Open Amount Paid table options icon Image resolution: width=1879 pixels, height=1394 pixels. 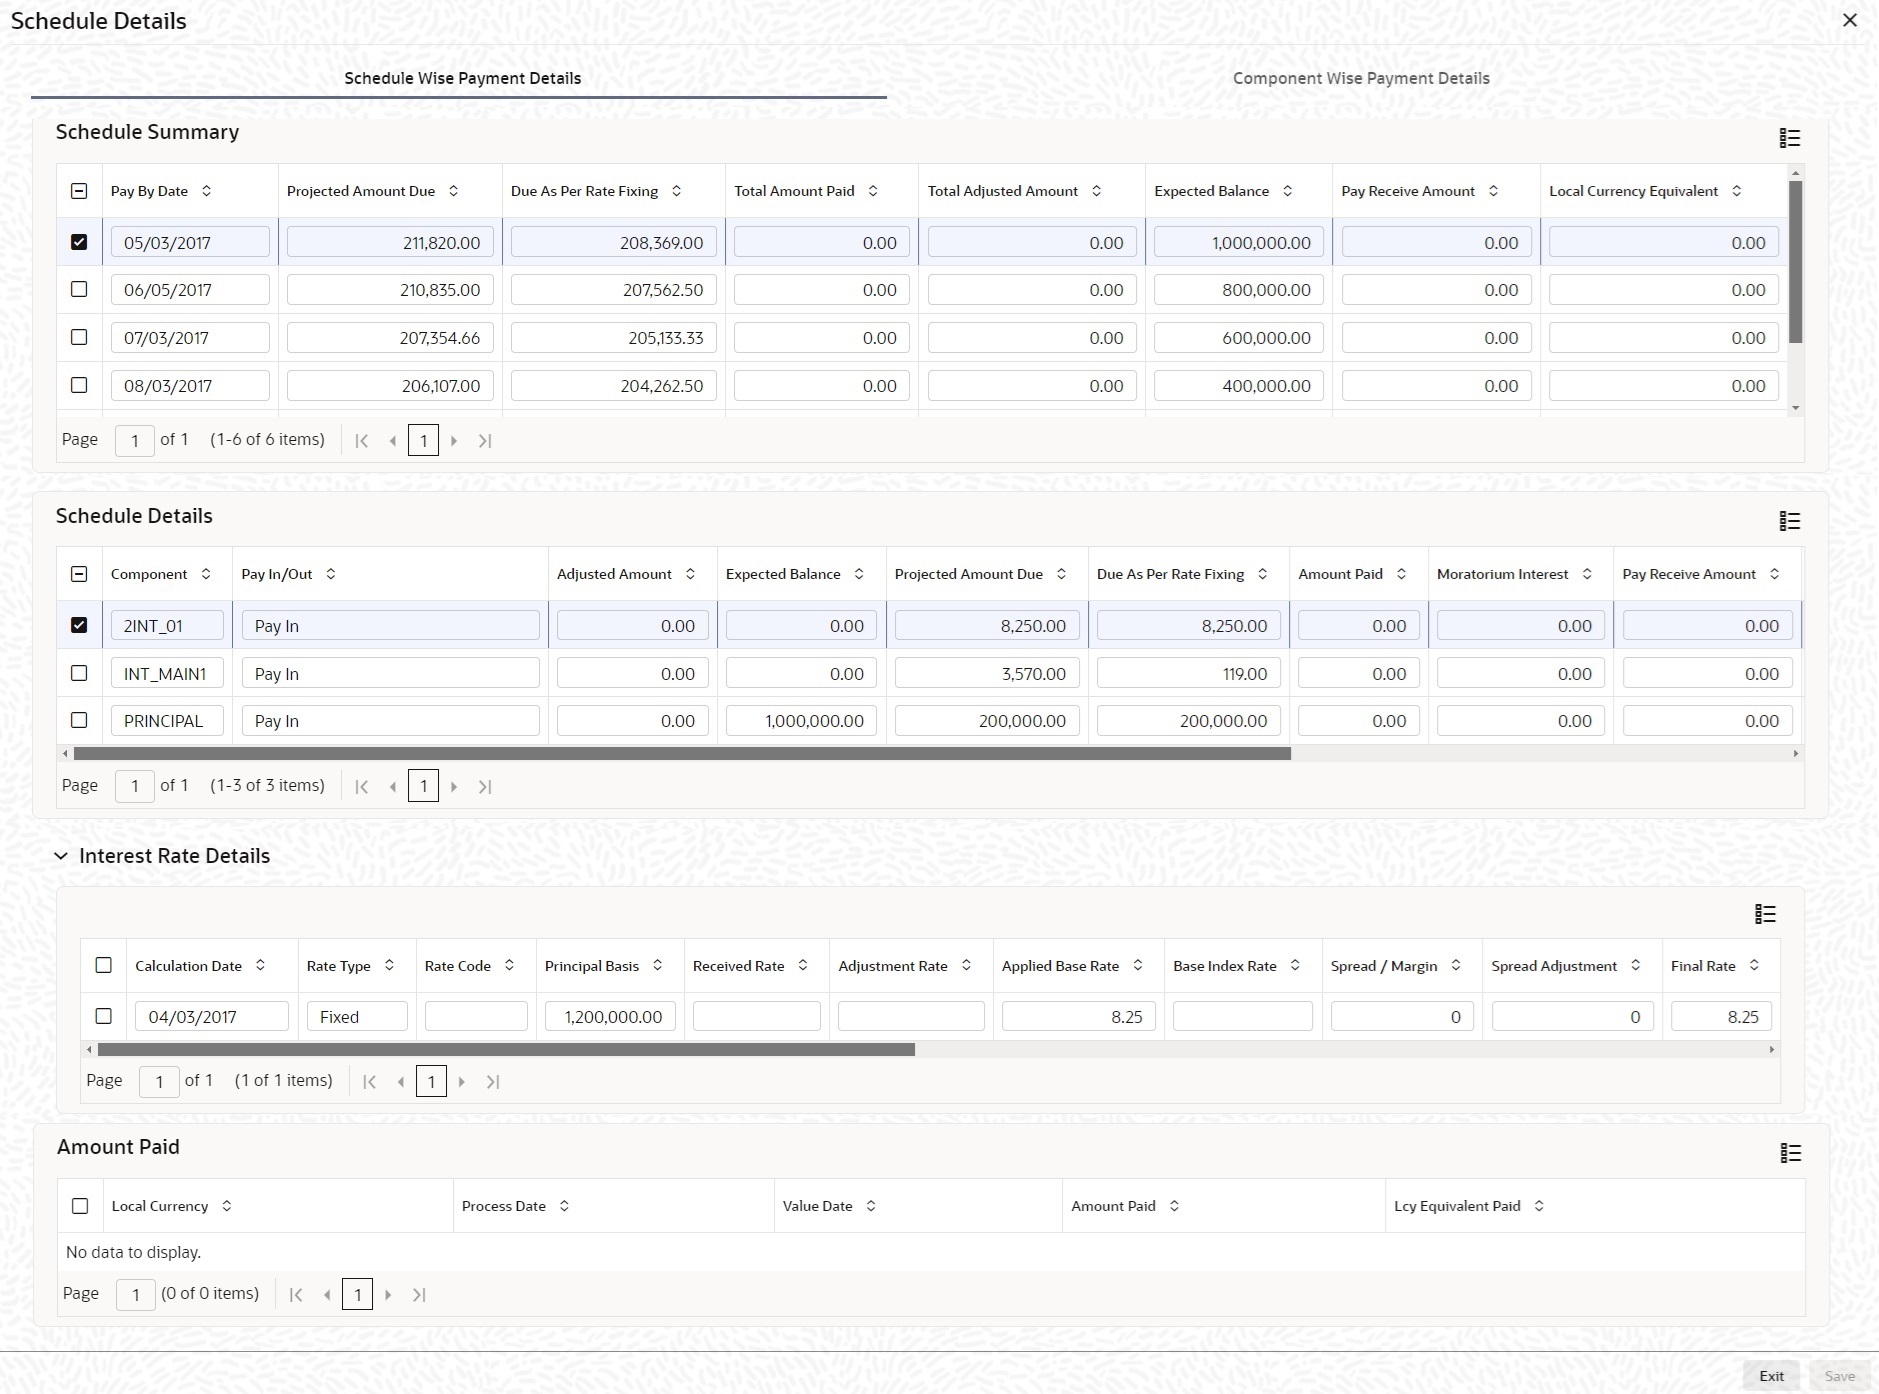tap(1790, 1153)
